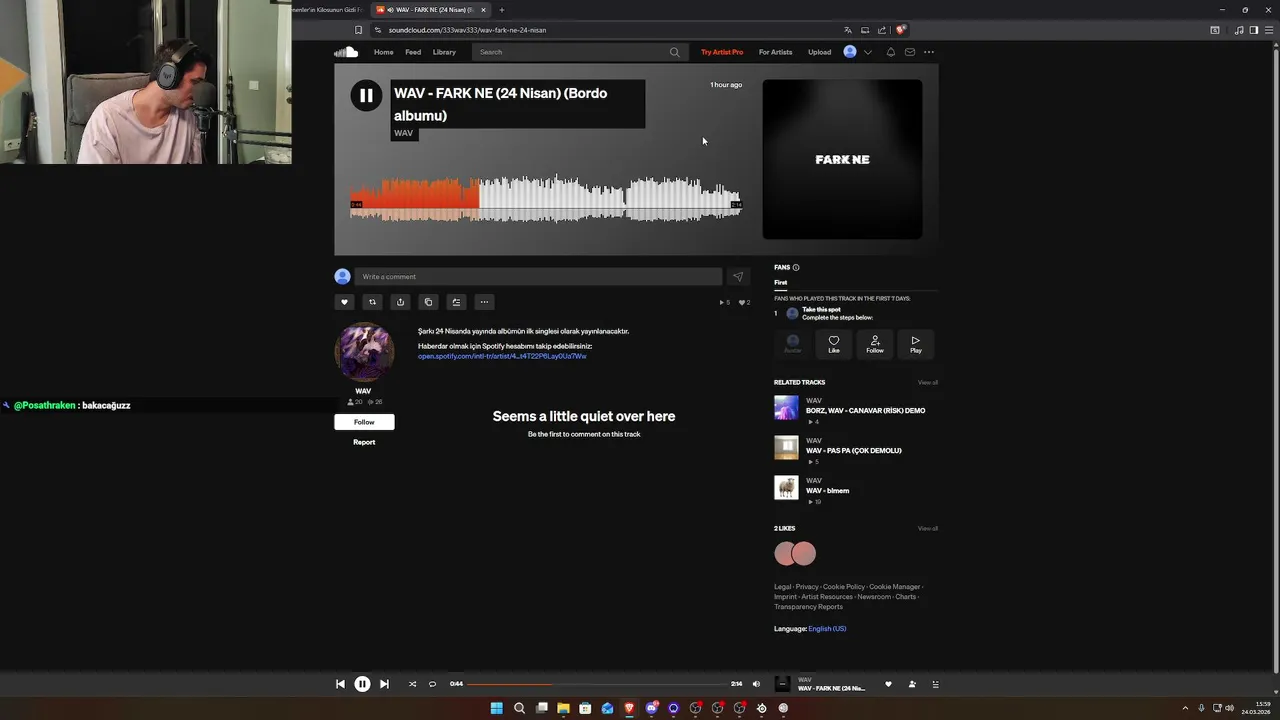View all likes
1280x720 pixels.
click(x=928, y=528)
